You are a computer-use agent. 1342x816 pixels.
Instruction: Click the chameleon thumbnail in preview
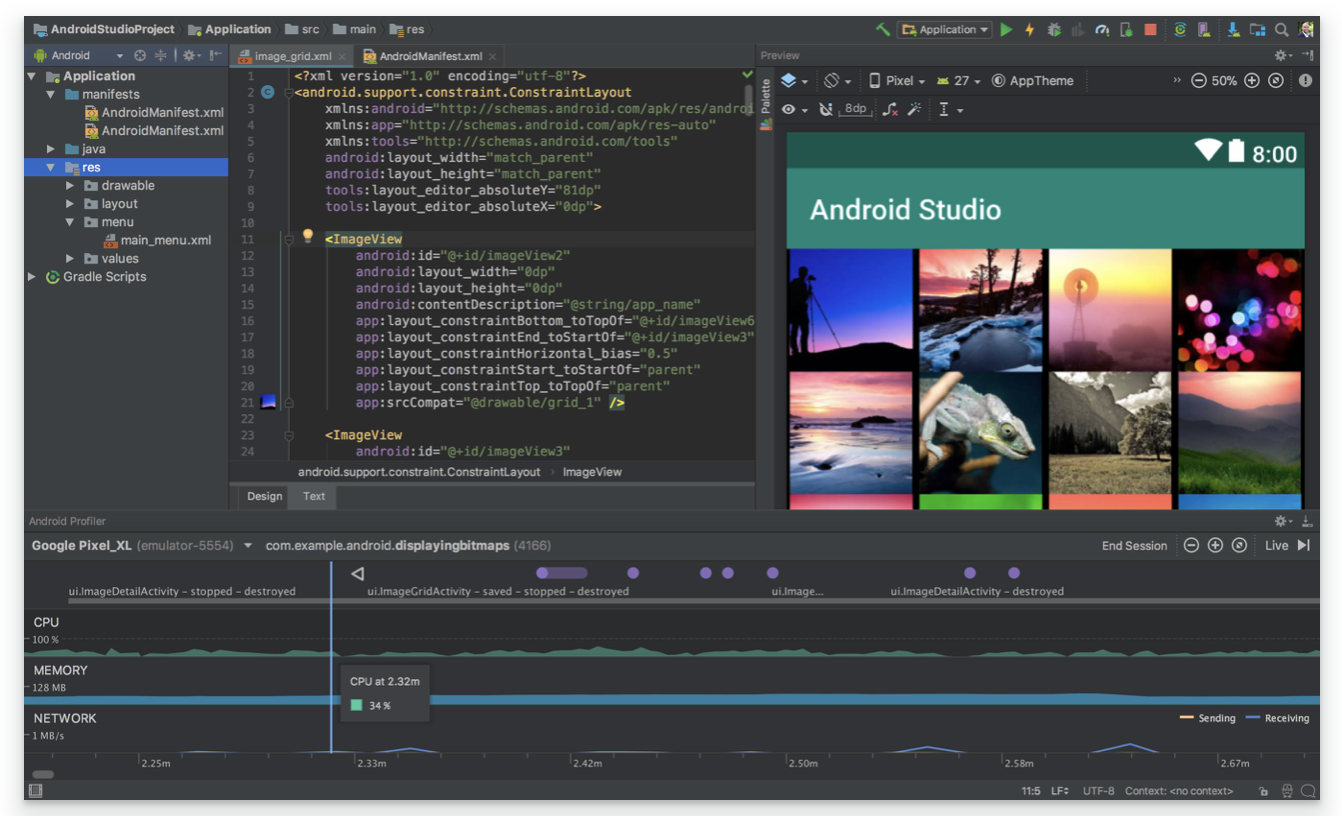point(982,433)
